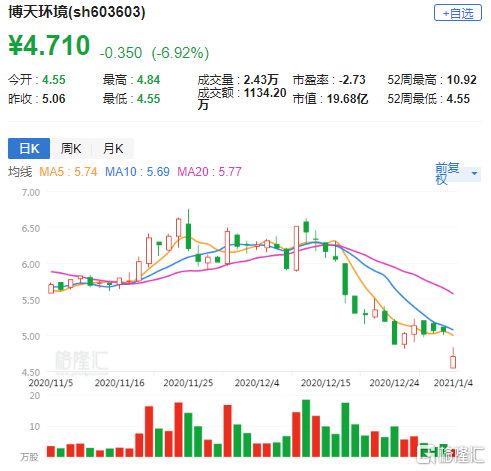Viewport: 491px width, 471px height.
Task: Click the 52-week high value 10.92
Action: click(461, 80)
